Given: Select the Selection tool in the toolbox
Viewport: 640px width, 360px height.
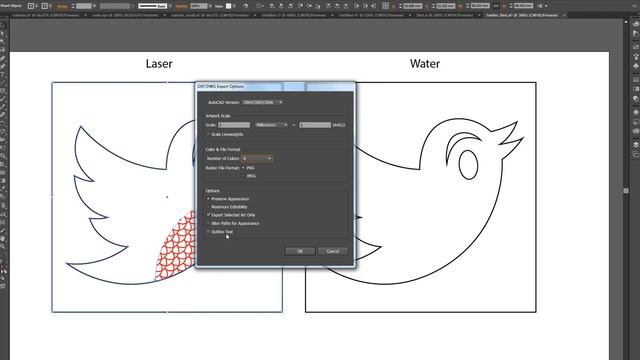Looking at the screenshot, I should [x=3, y=25].
